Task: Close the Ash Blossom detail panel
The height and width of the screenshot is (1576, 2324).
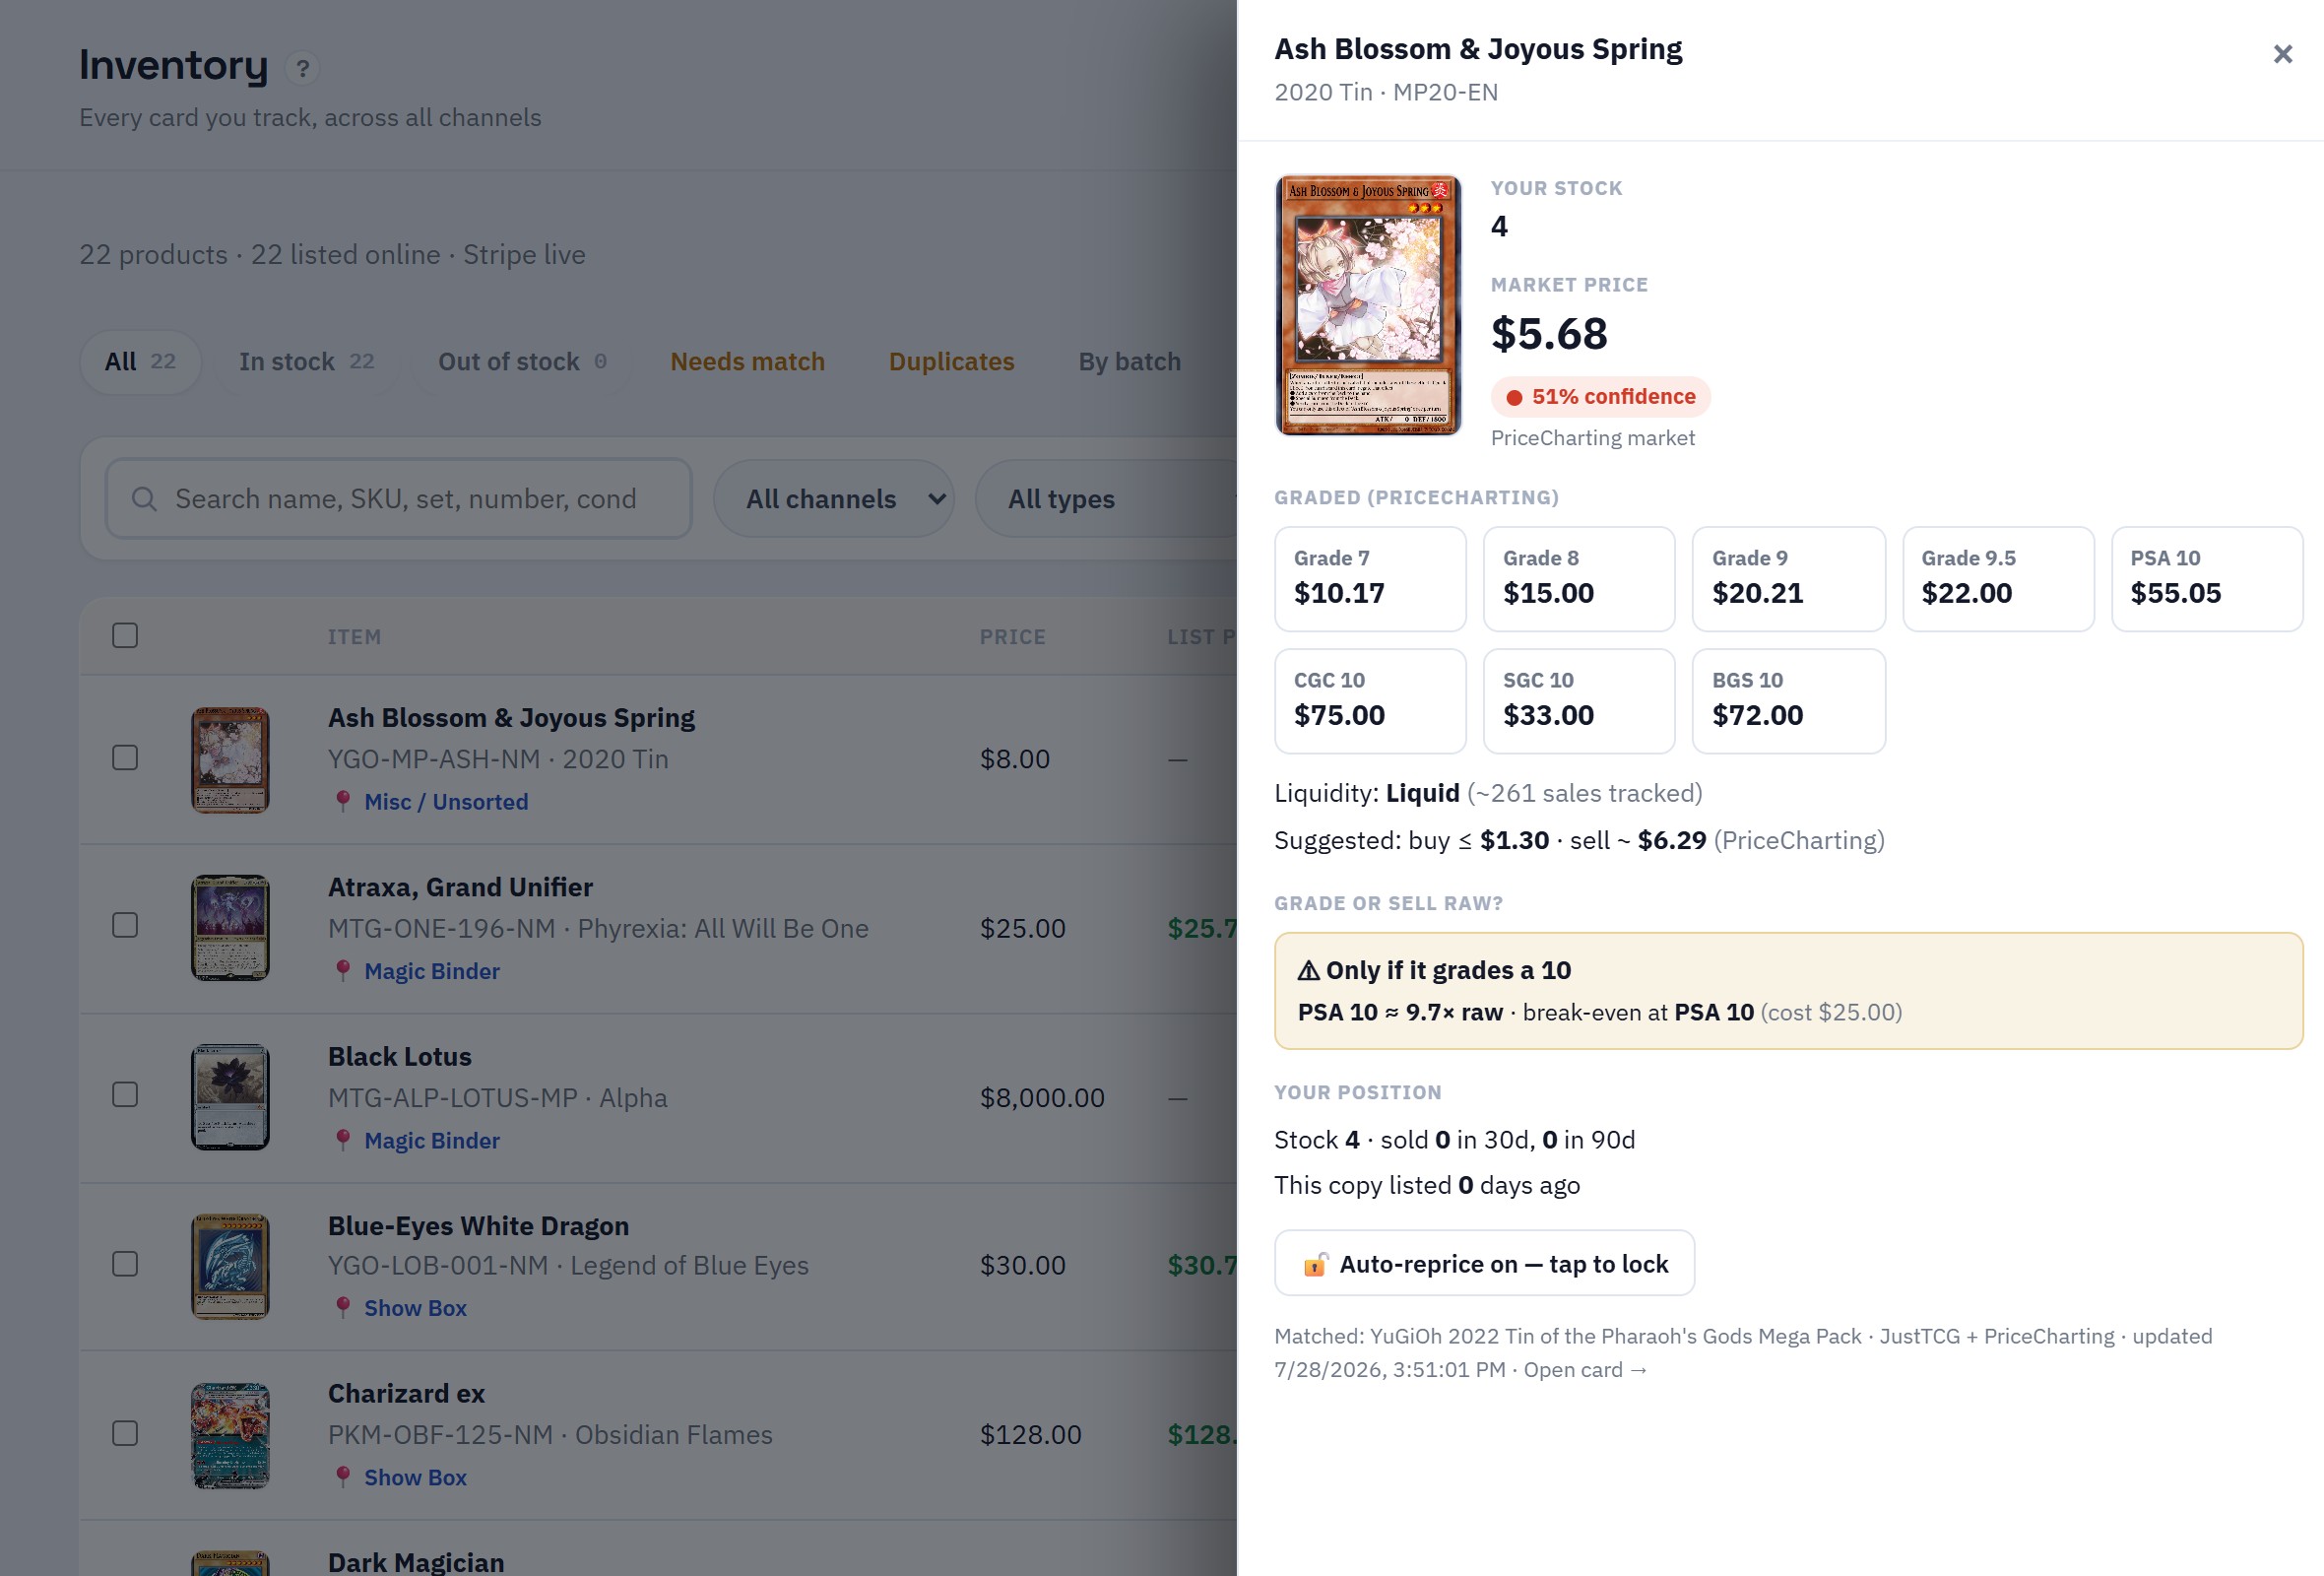Action: click(x=2282, y=54)
